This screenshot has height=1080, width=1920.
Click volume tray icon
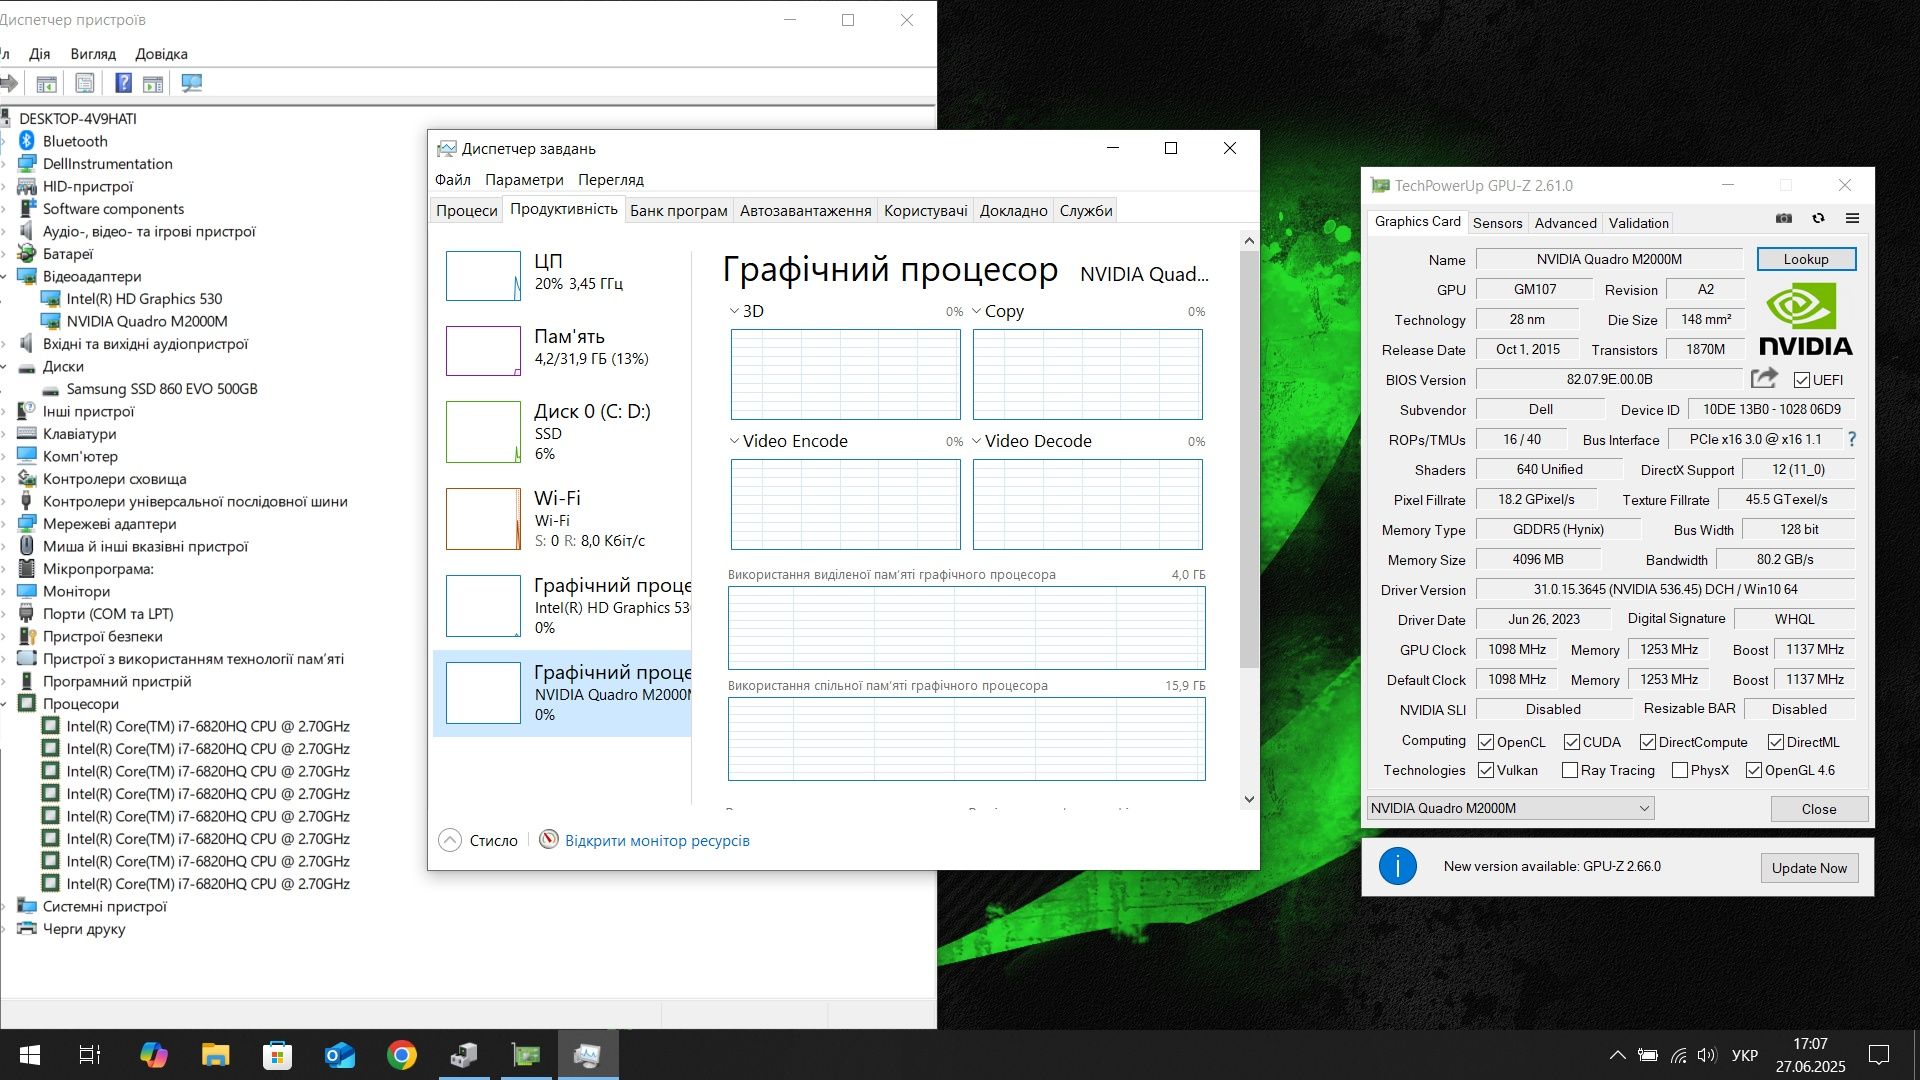[1706, 1055]
